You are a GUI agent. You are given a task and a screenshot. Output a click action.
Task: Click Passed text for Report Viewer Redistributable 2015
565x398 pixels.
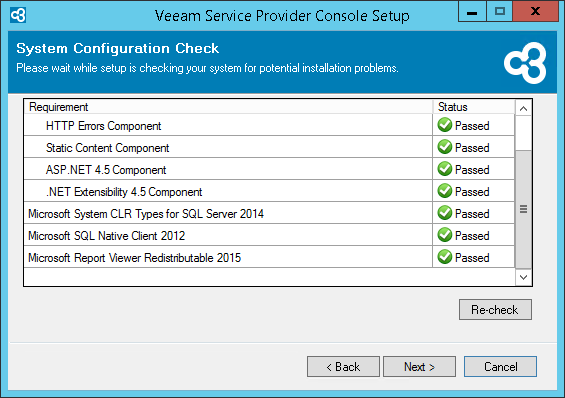click(x=472, y=258)
